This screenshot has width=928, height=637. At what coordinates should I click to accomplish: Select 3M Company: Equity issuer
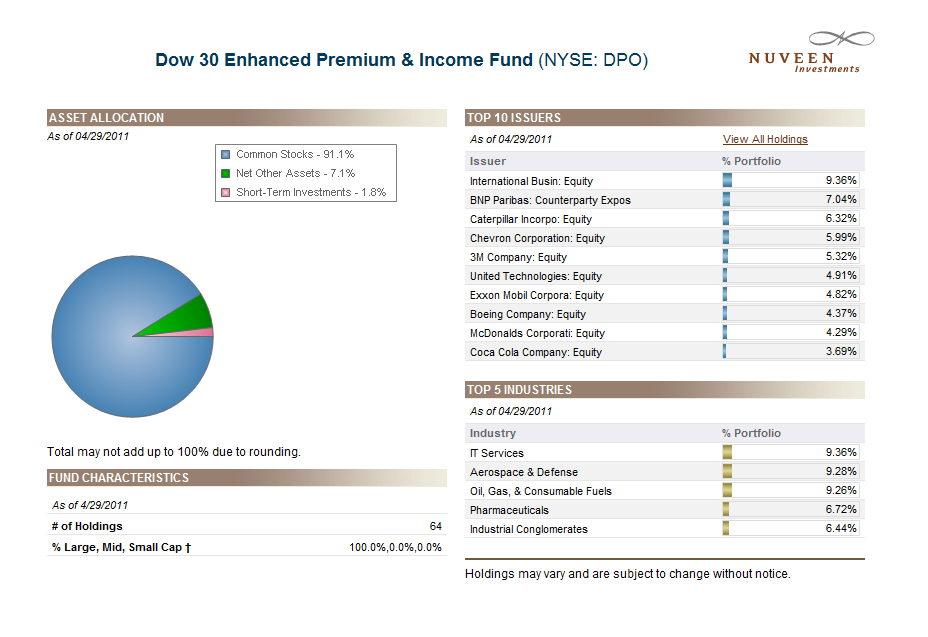pos(518,257)
